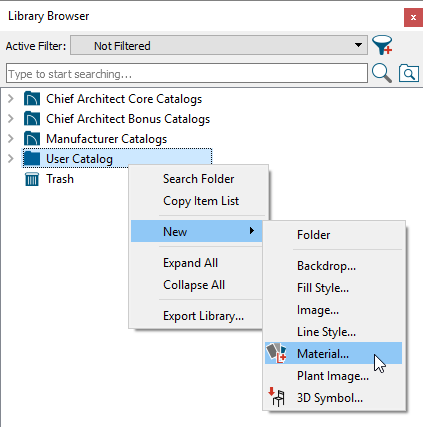Image resolution: width=423 pixels, height=427 pixels.
Task: Choose Search Folder from context menu
Action: coord(198,179)
